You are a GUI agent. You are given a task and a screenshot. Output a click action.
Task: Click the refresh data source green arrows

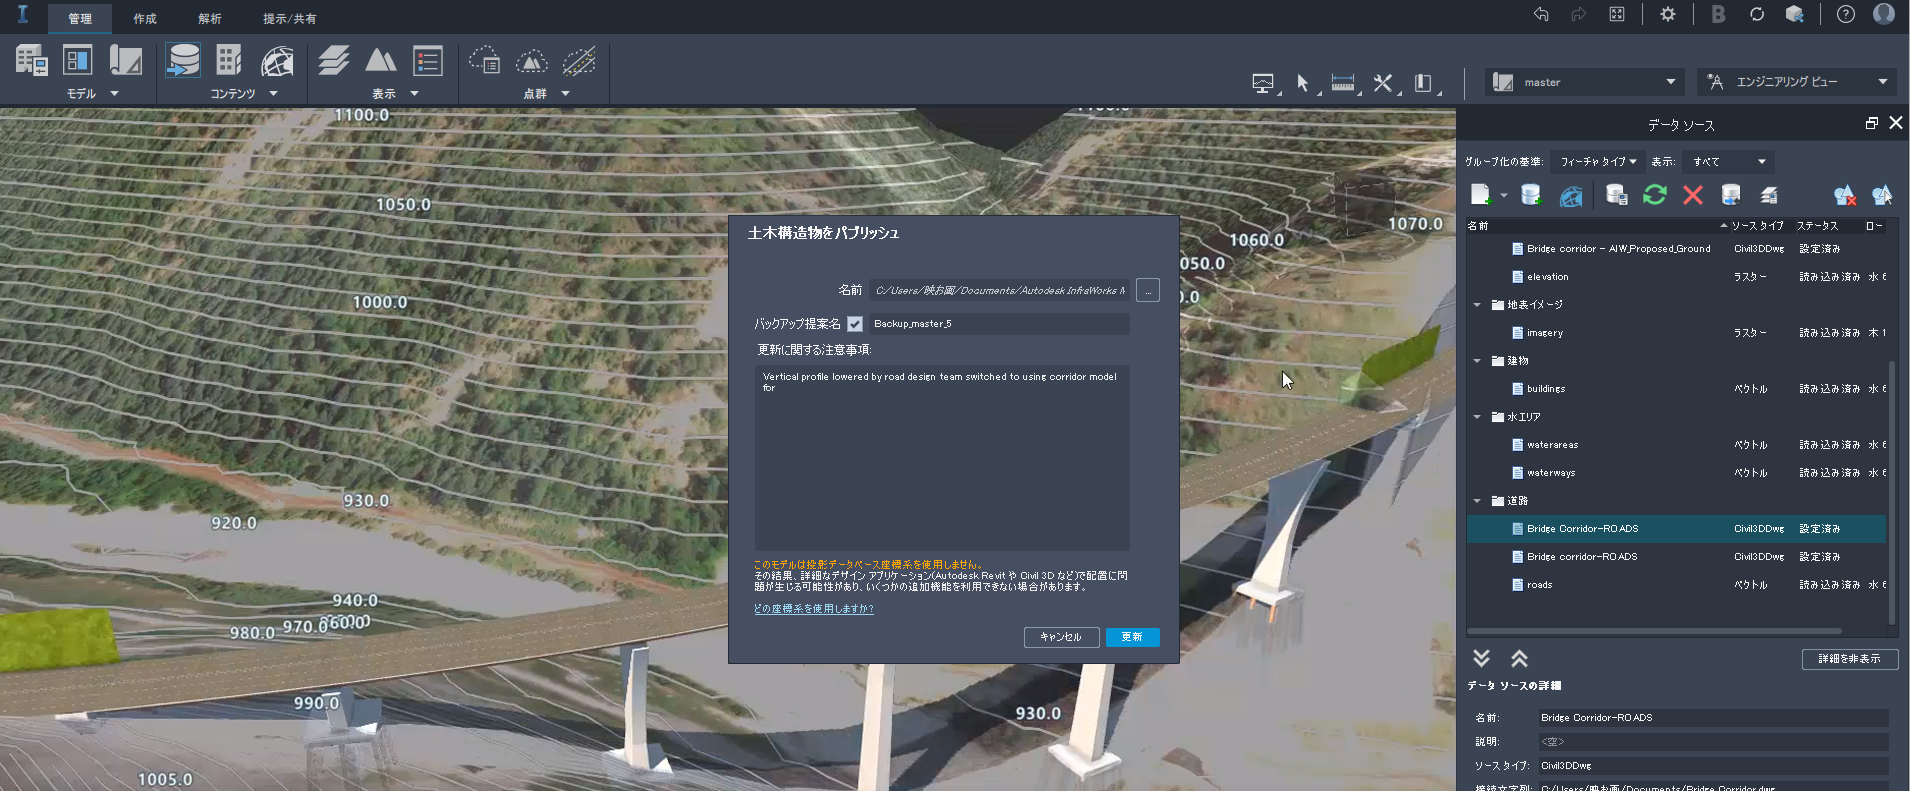coord(1655,195)
